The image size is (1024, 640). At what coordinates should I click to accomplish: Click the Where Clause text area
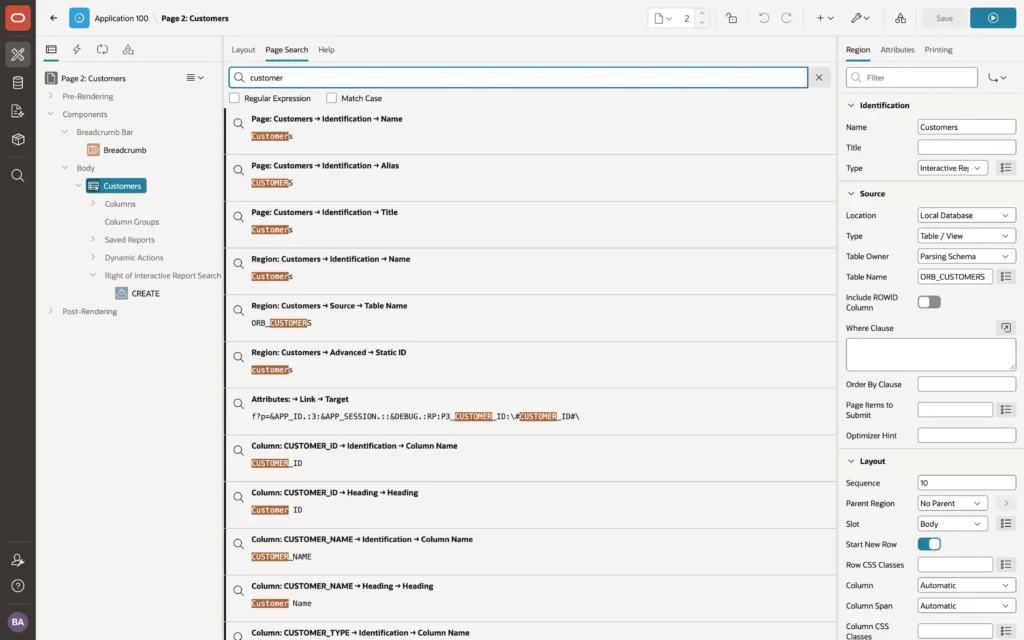[931, 355]
